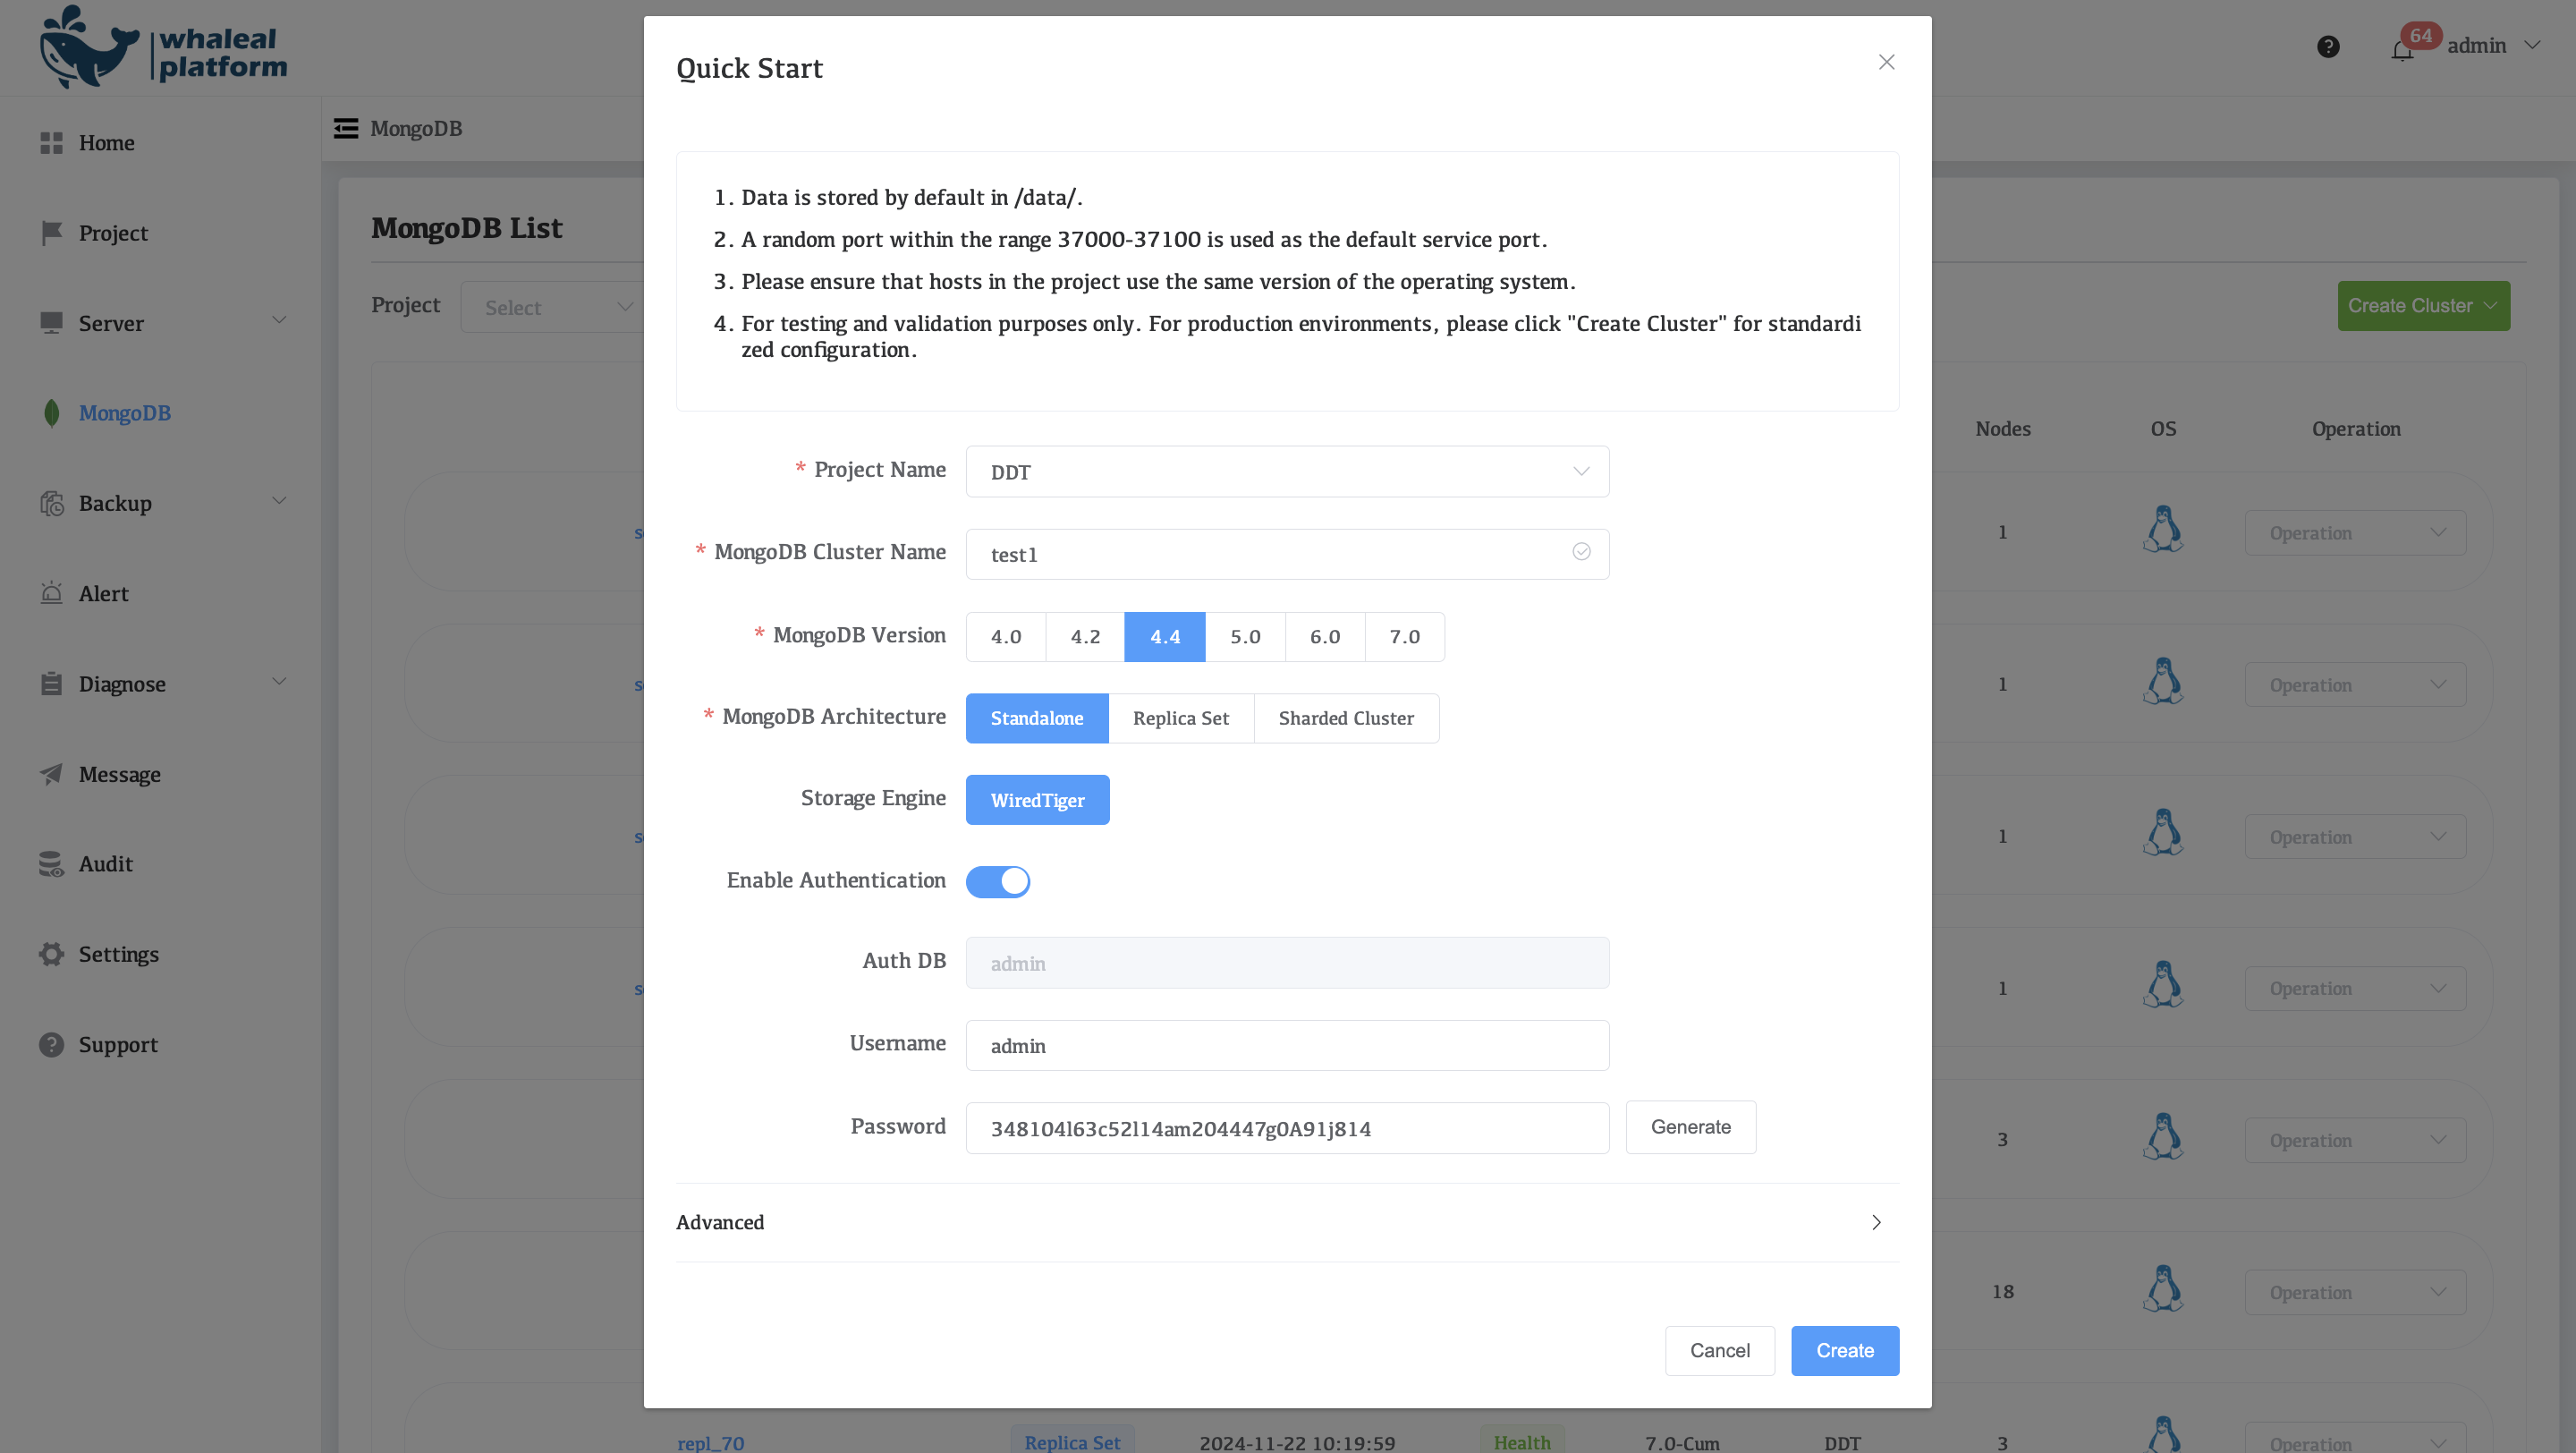Choose the Sharded Cluster architecture
This screenshot has height=1453, width=2576.
click(x=1346, y=718)
